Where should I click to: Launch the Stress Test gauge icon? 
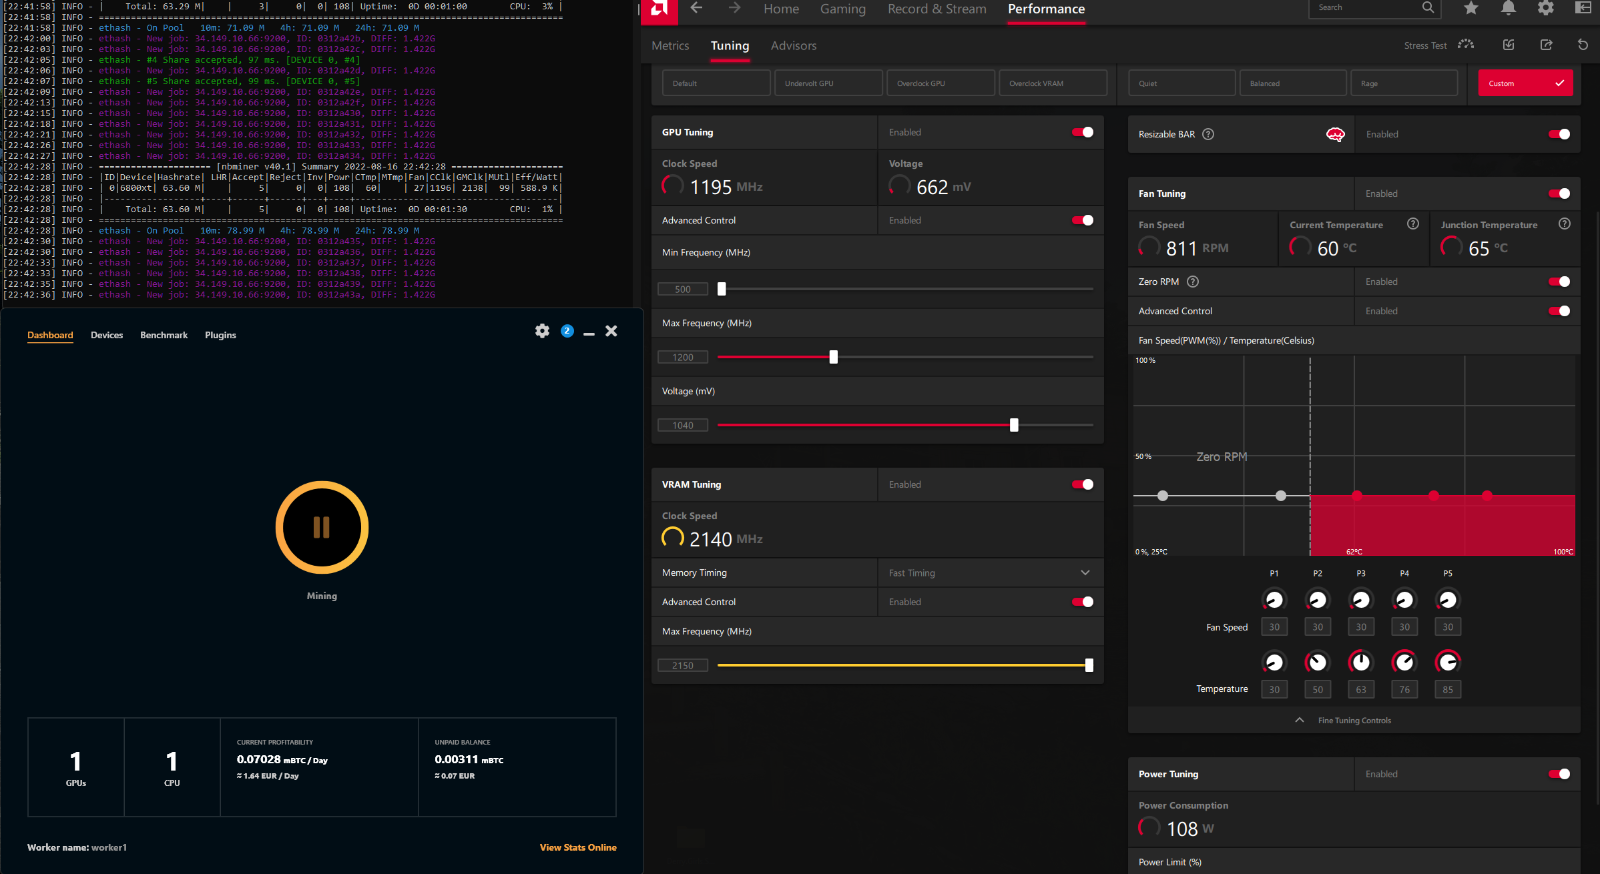tap(1466, 45)
